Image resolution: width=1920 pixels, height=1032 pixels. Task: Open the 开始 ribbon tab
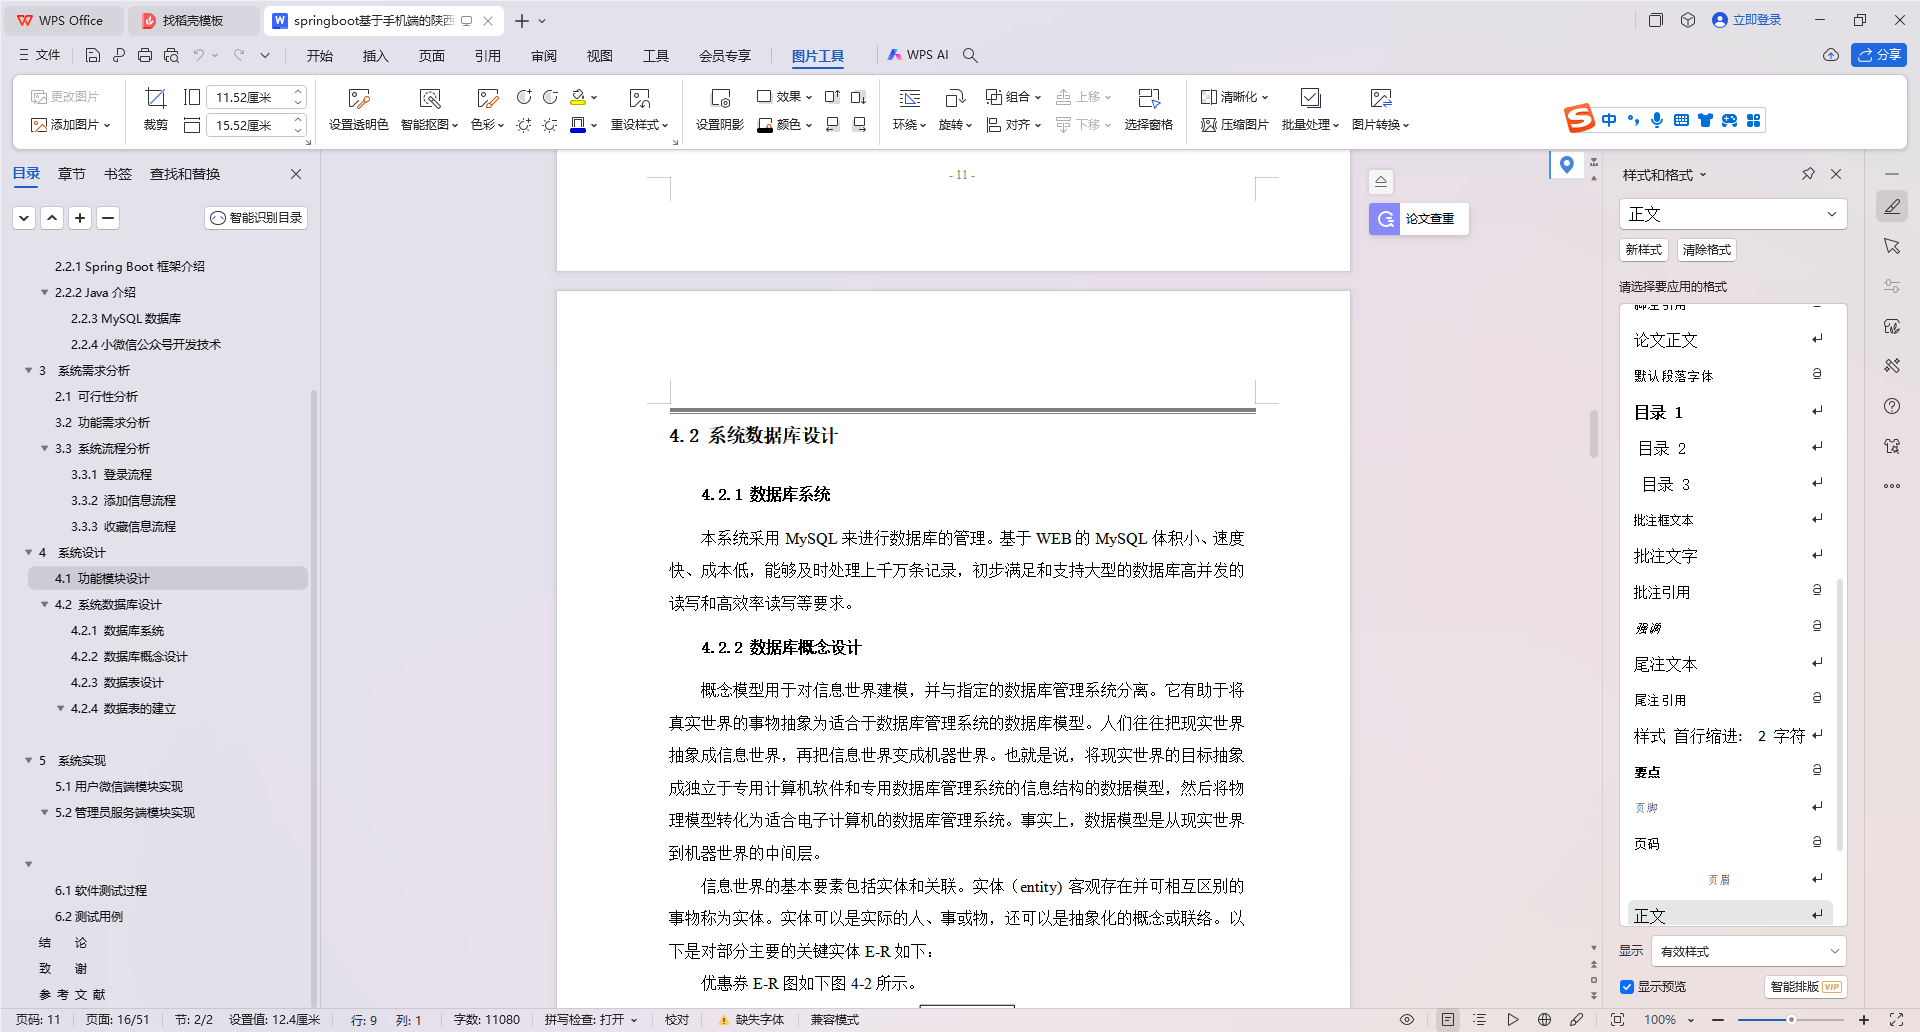pyautogui.click(x=320, y=56)
